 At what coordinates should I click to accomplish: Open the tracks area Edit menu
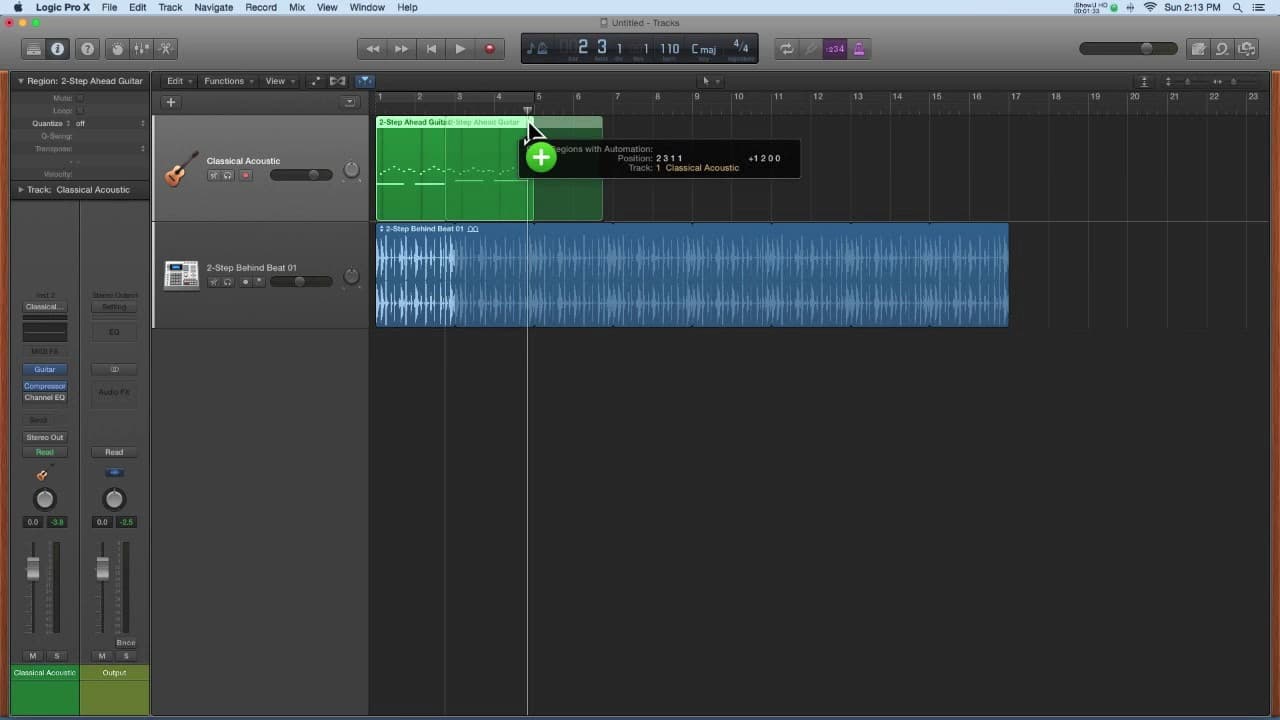tap(179, 81)
